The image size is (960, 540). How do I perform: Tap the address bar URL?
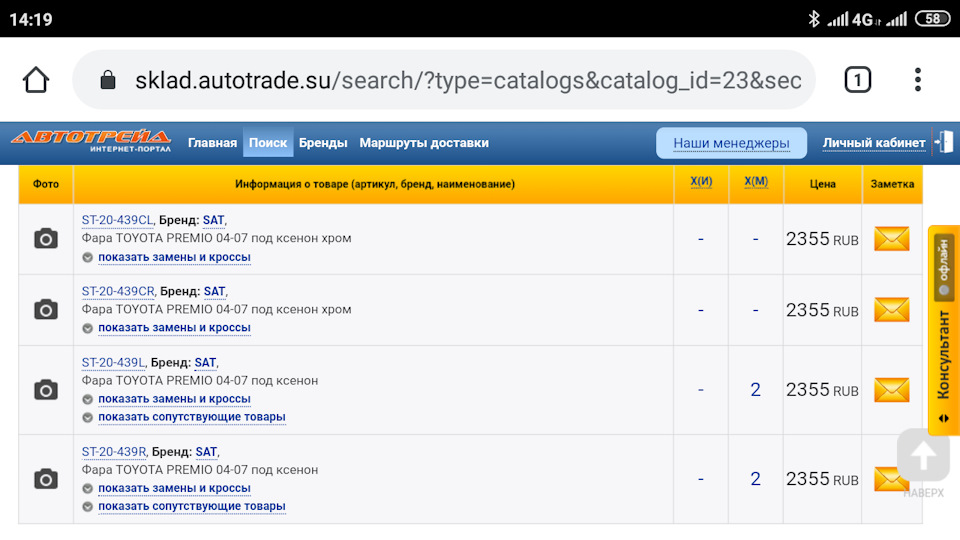click(468, 80)
